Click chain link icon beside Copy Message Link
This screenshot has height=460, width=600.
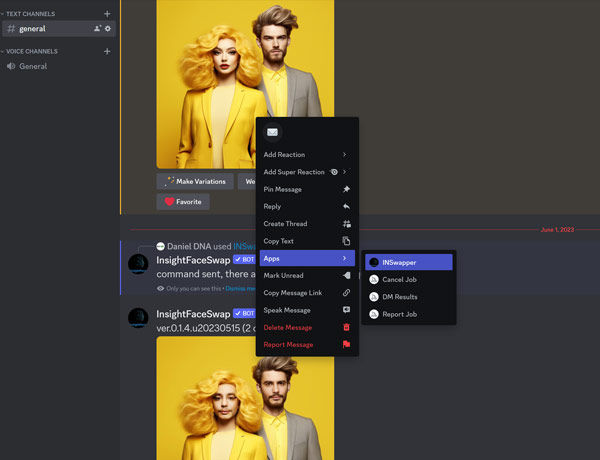(346, 293)
